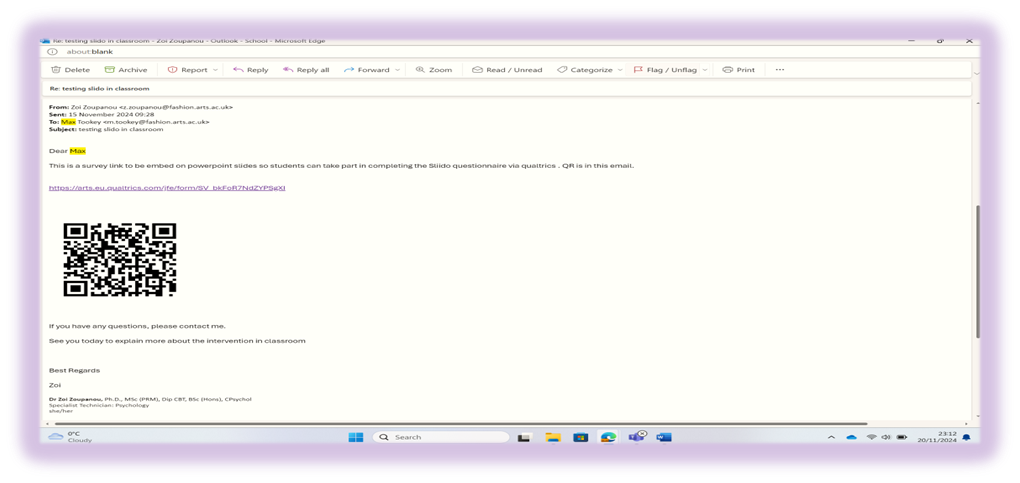The image size is (1020, 483).
Task: Click the vertical scrollbar of the email
Action: pos(977,272)
